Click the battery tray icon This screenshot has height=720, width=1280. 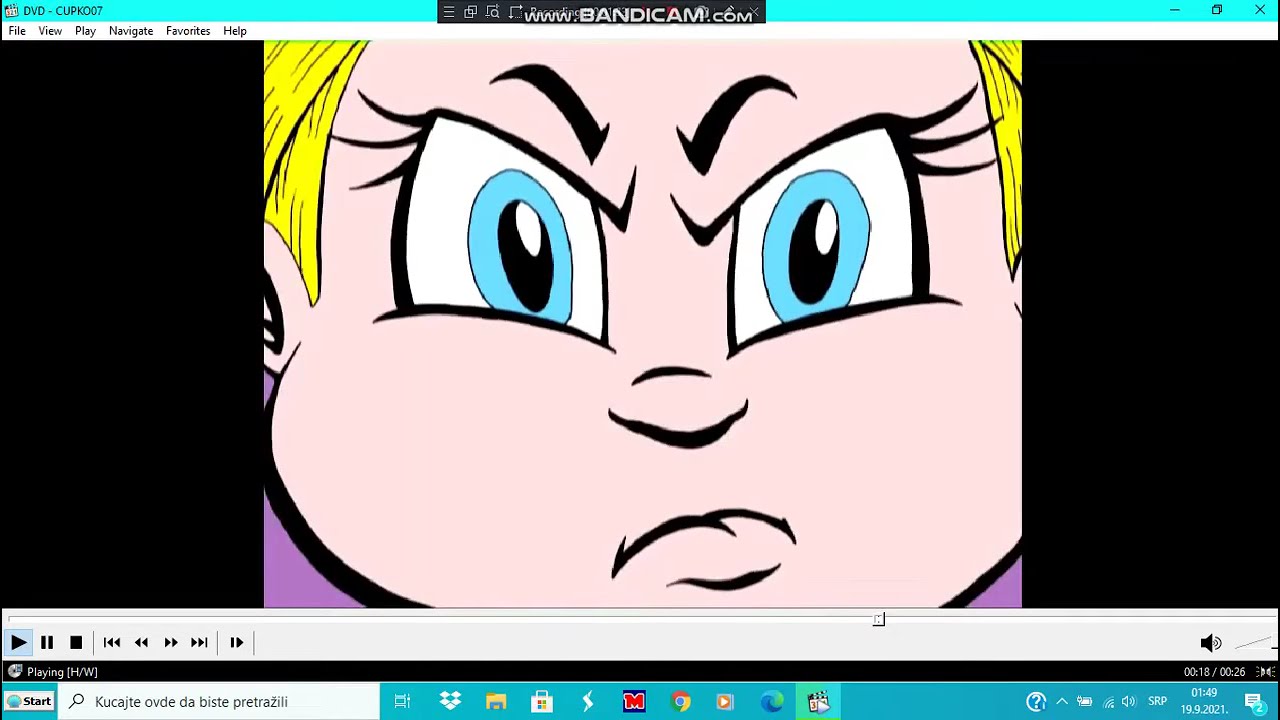click(x=1085, y=702)
